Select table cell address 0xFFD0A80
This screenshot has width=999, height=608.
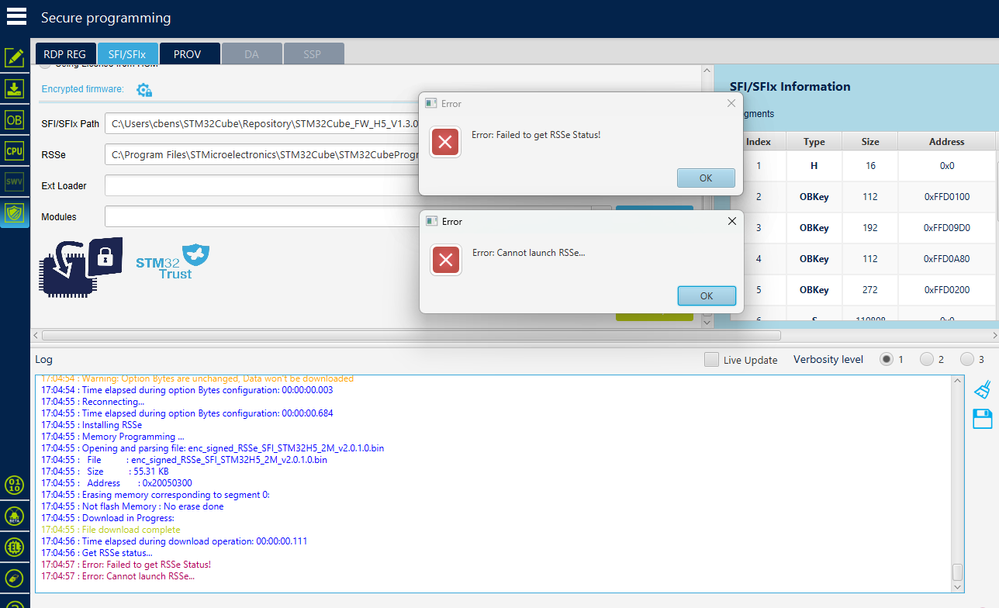[947, 259]
